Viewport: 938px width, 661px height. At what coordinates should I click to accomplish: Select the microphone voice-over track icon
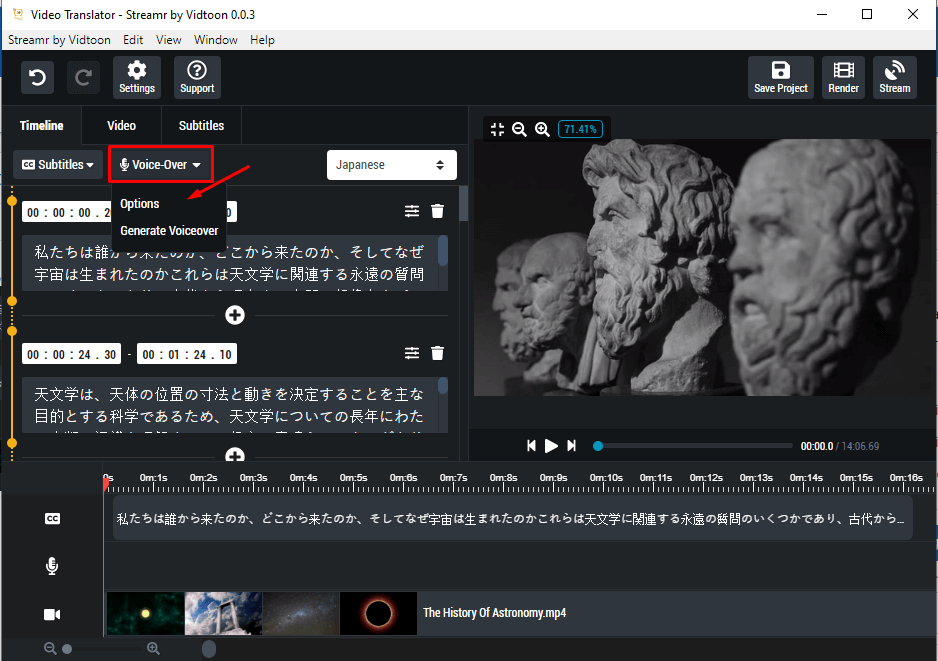click(52, 566)
